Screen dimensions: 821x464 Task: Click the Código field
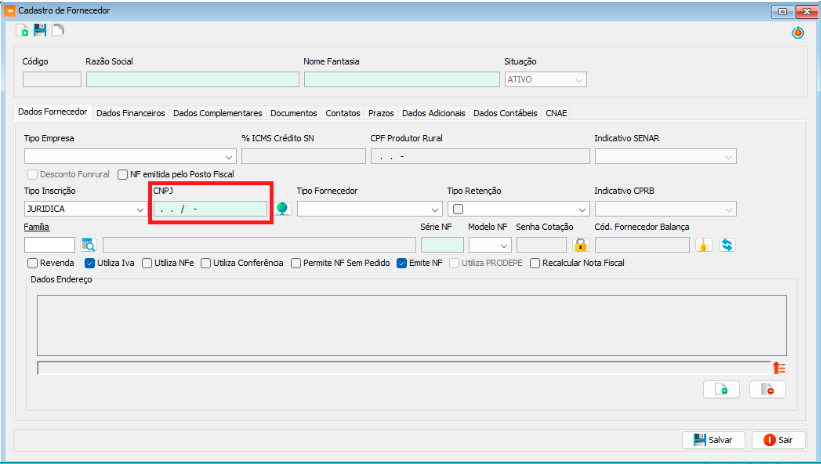tap(52, 80)
